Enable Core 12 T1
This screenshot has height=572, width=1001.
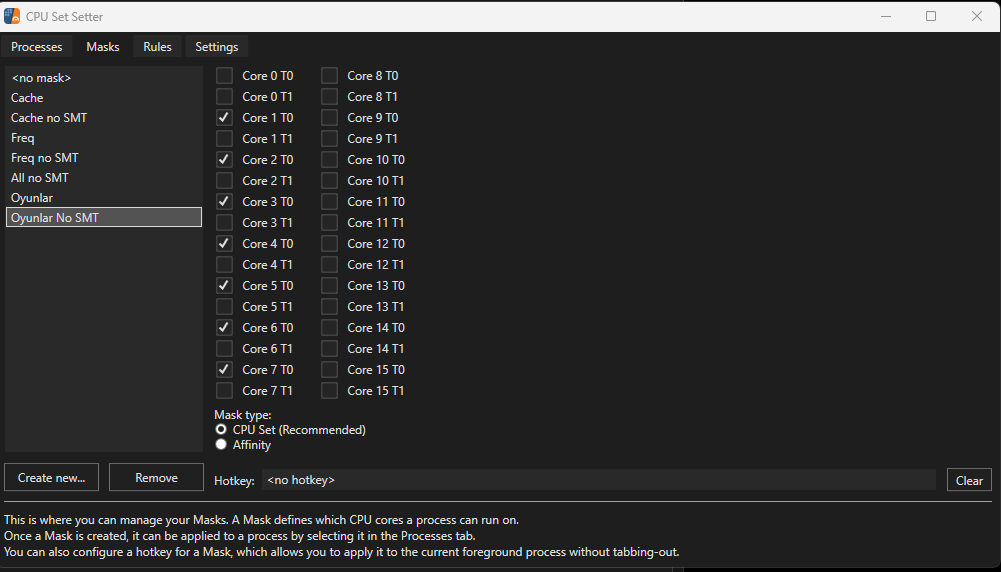point(329,264)
